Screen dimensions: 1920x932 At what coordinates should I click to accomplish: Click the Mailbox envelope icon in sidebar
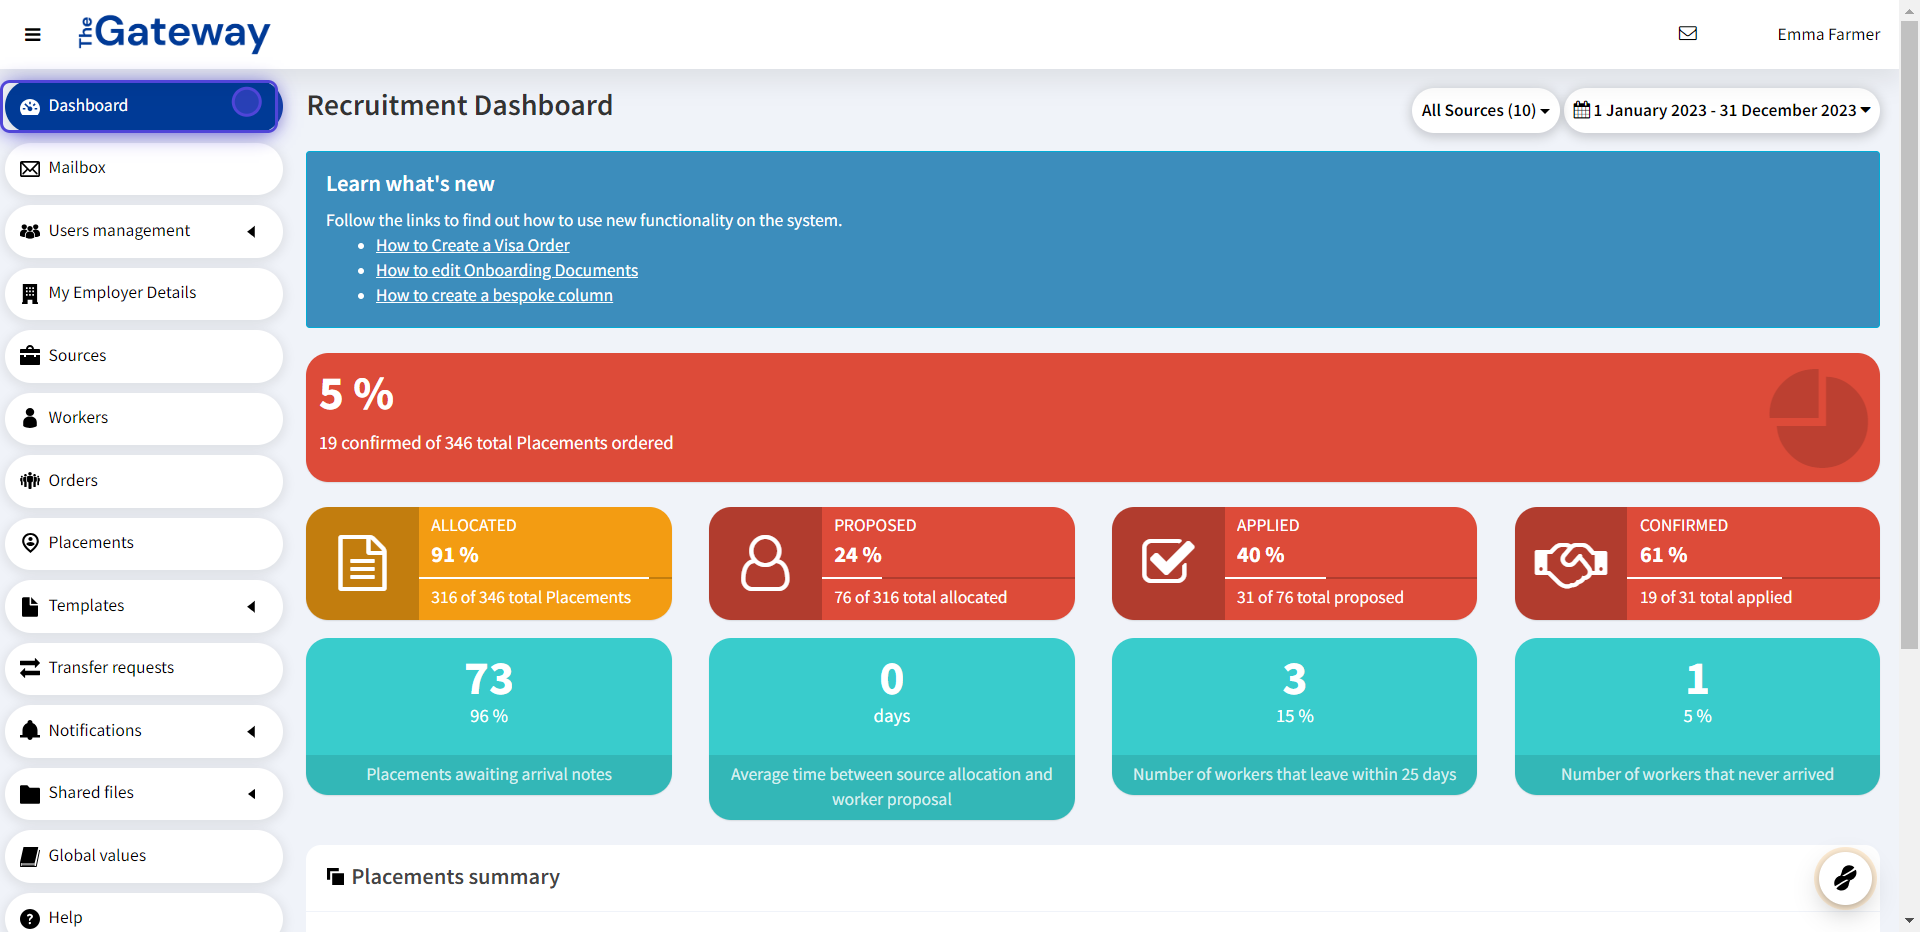click(x=30, y=168)
